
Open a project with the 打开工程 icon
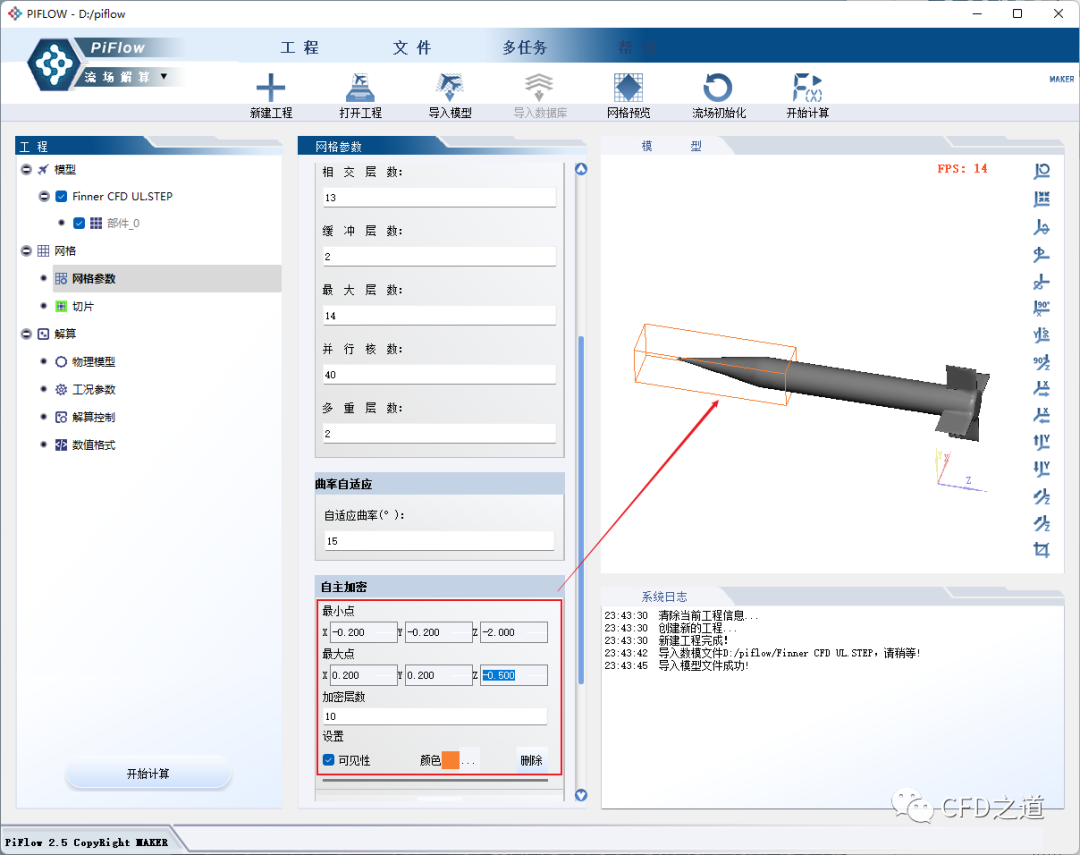click(x=360, y=88)
